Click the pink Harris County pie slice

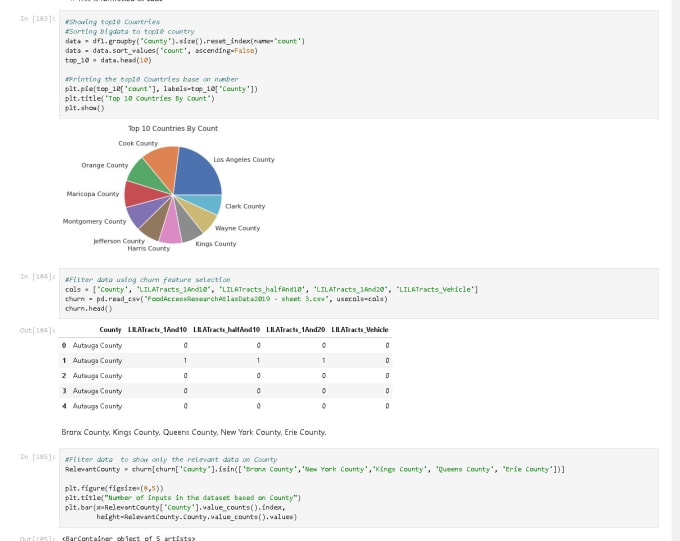pos(170,231)
